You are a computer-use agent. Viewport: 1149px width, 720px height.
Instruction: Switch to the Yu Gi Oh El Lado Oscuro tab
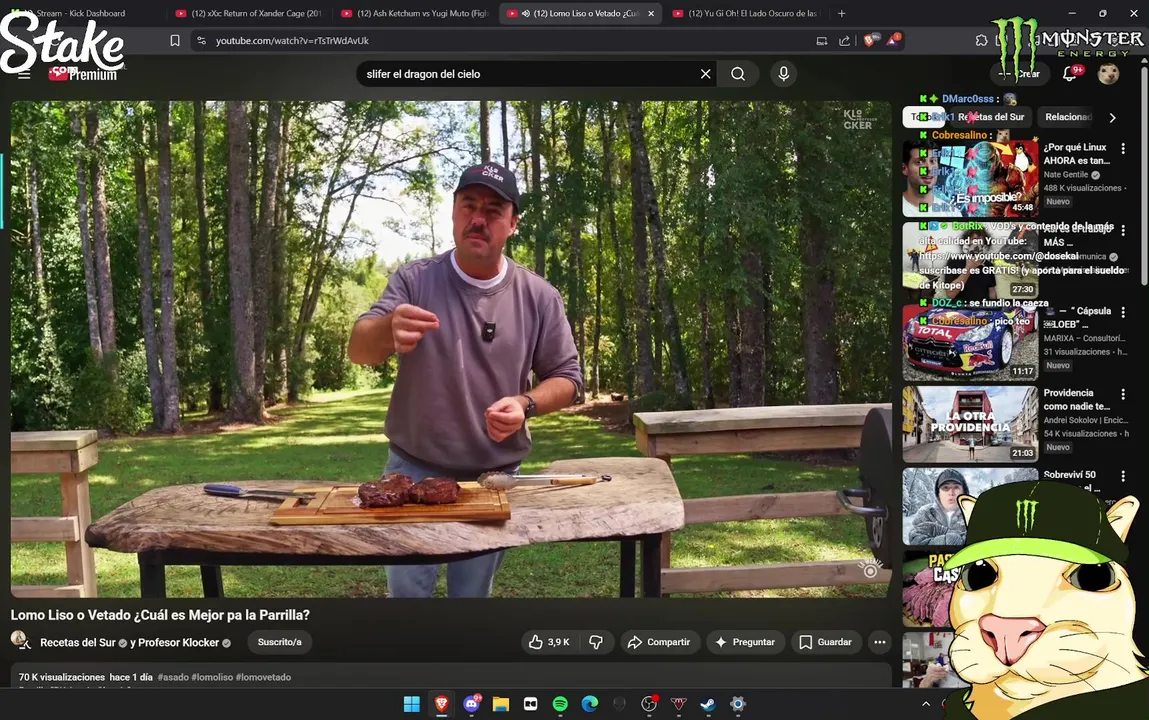point(747,13)
